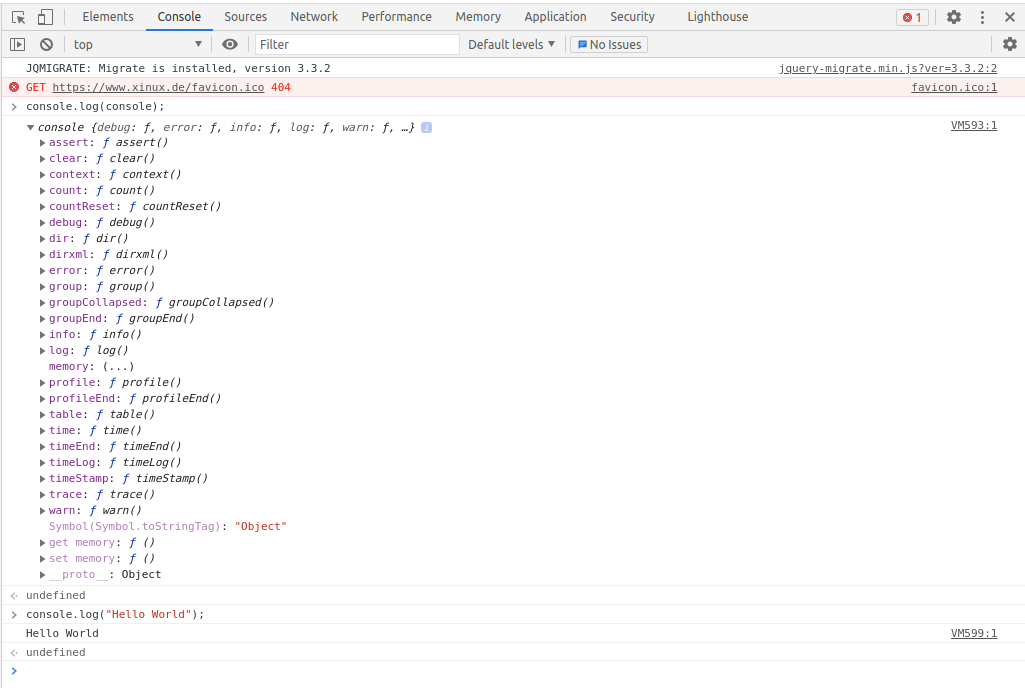
Task: Clear the console with the clear icon
Action: (x=46, y=44)
